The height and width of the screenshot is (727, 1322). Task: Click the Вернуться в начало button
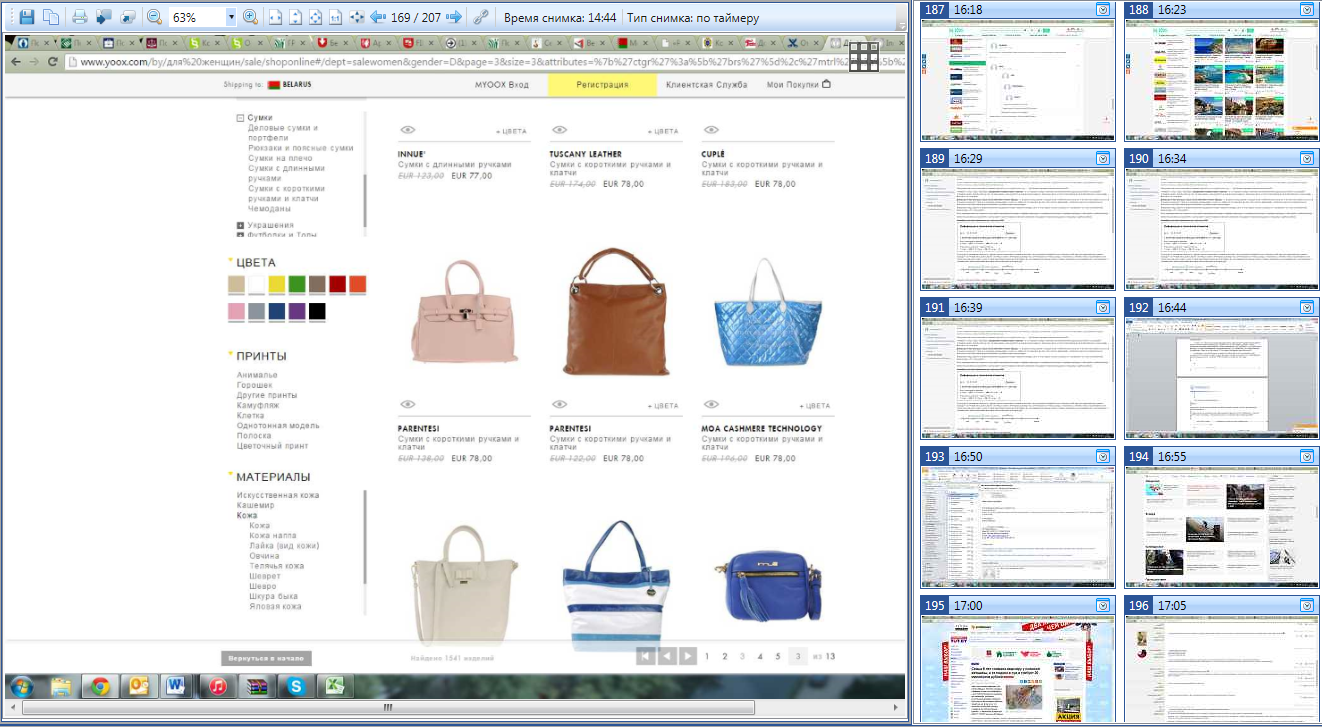[x=266, y=658]
